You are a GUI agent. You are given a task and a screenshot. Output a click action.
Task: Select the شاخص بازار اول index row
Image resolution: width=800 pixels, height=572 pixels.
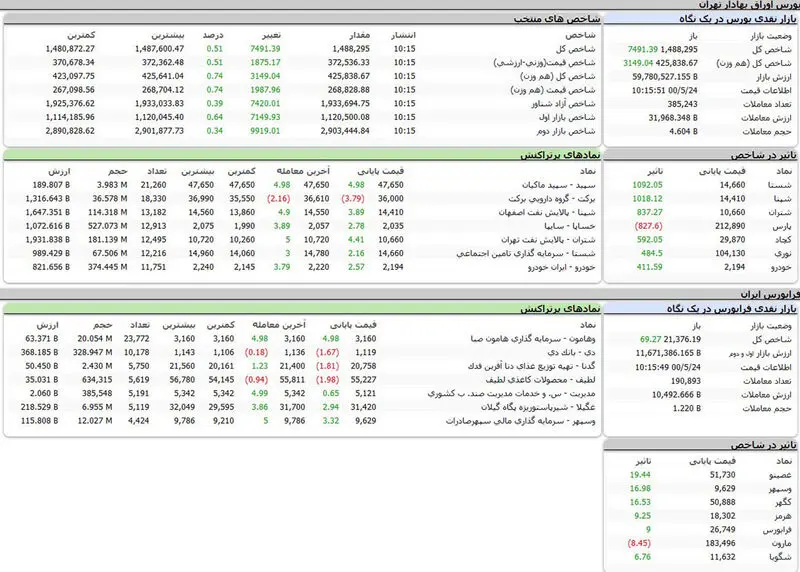coord(302,117)
